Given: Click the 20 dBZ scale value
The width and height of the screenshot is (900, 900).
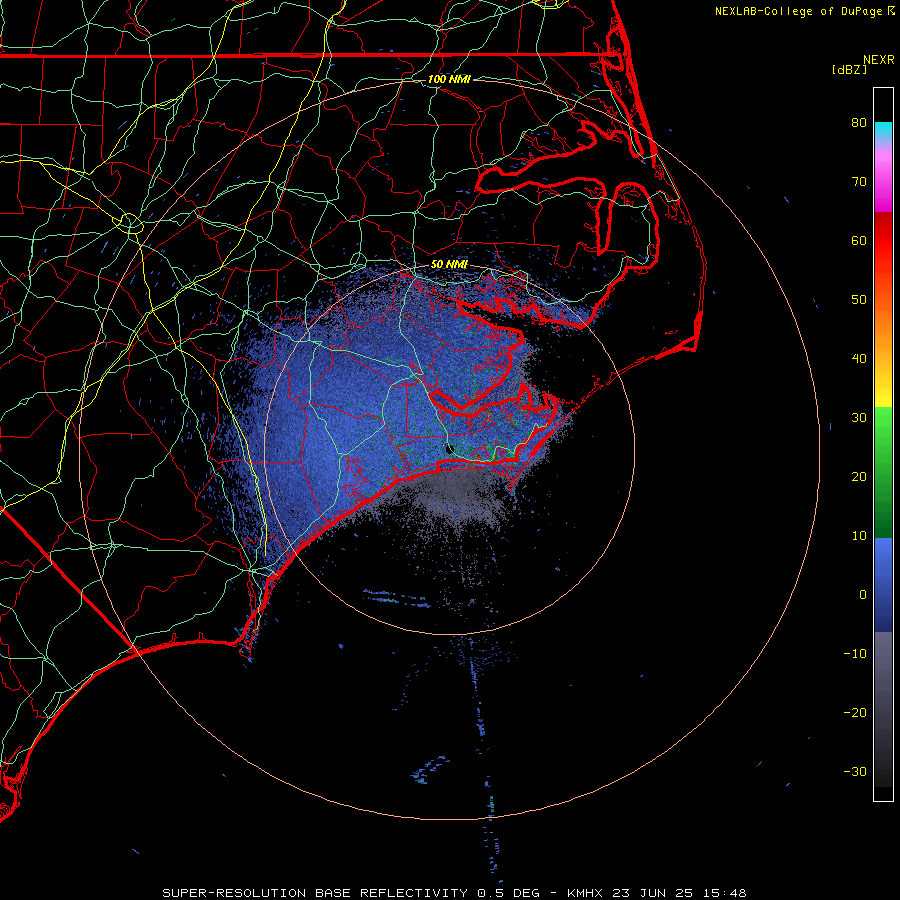Looking at the screenshot, I should 859,476.
